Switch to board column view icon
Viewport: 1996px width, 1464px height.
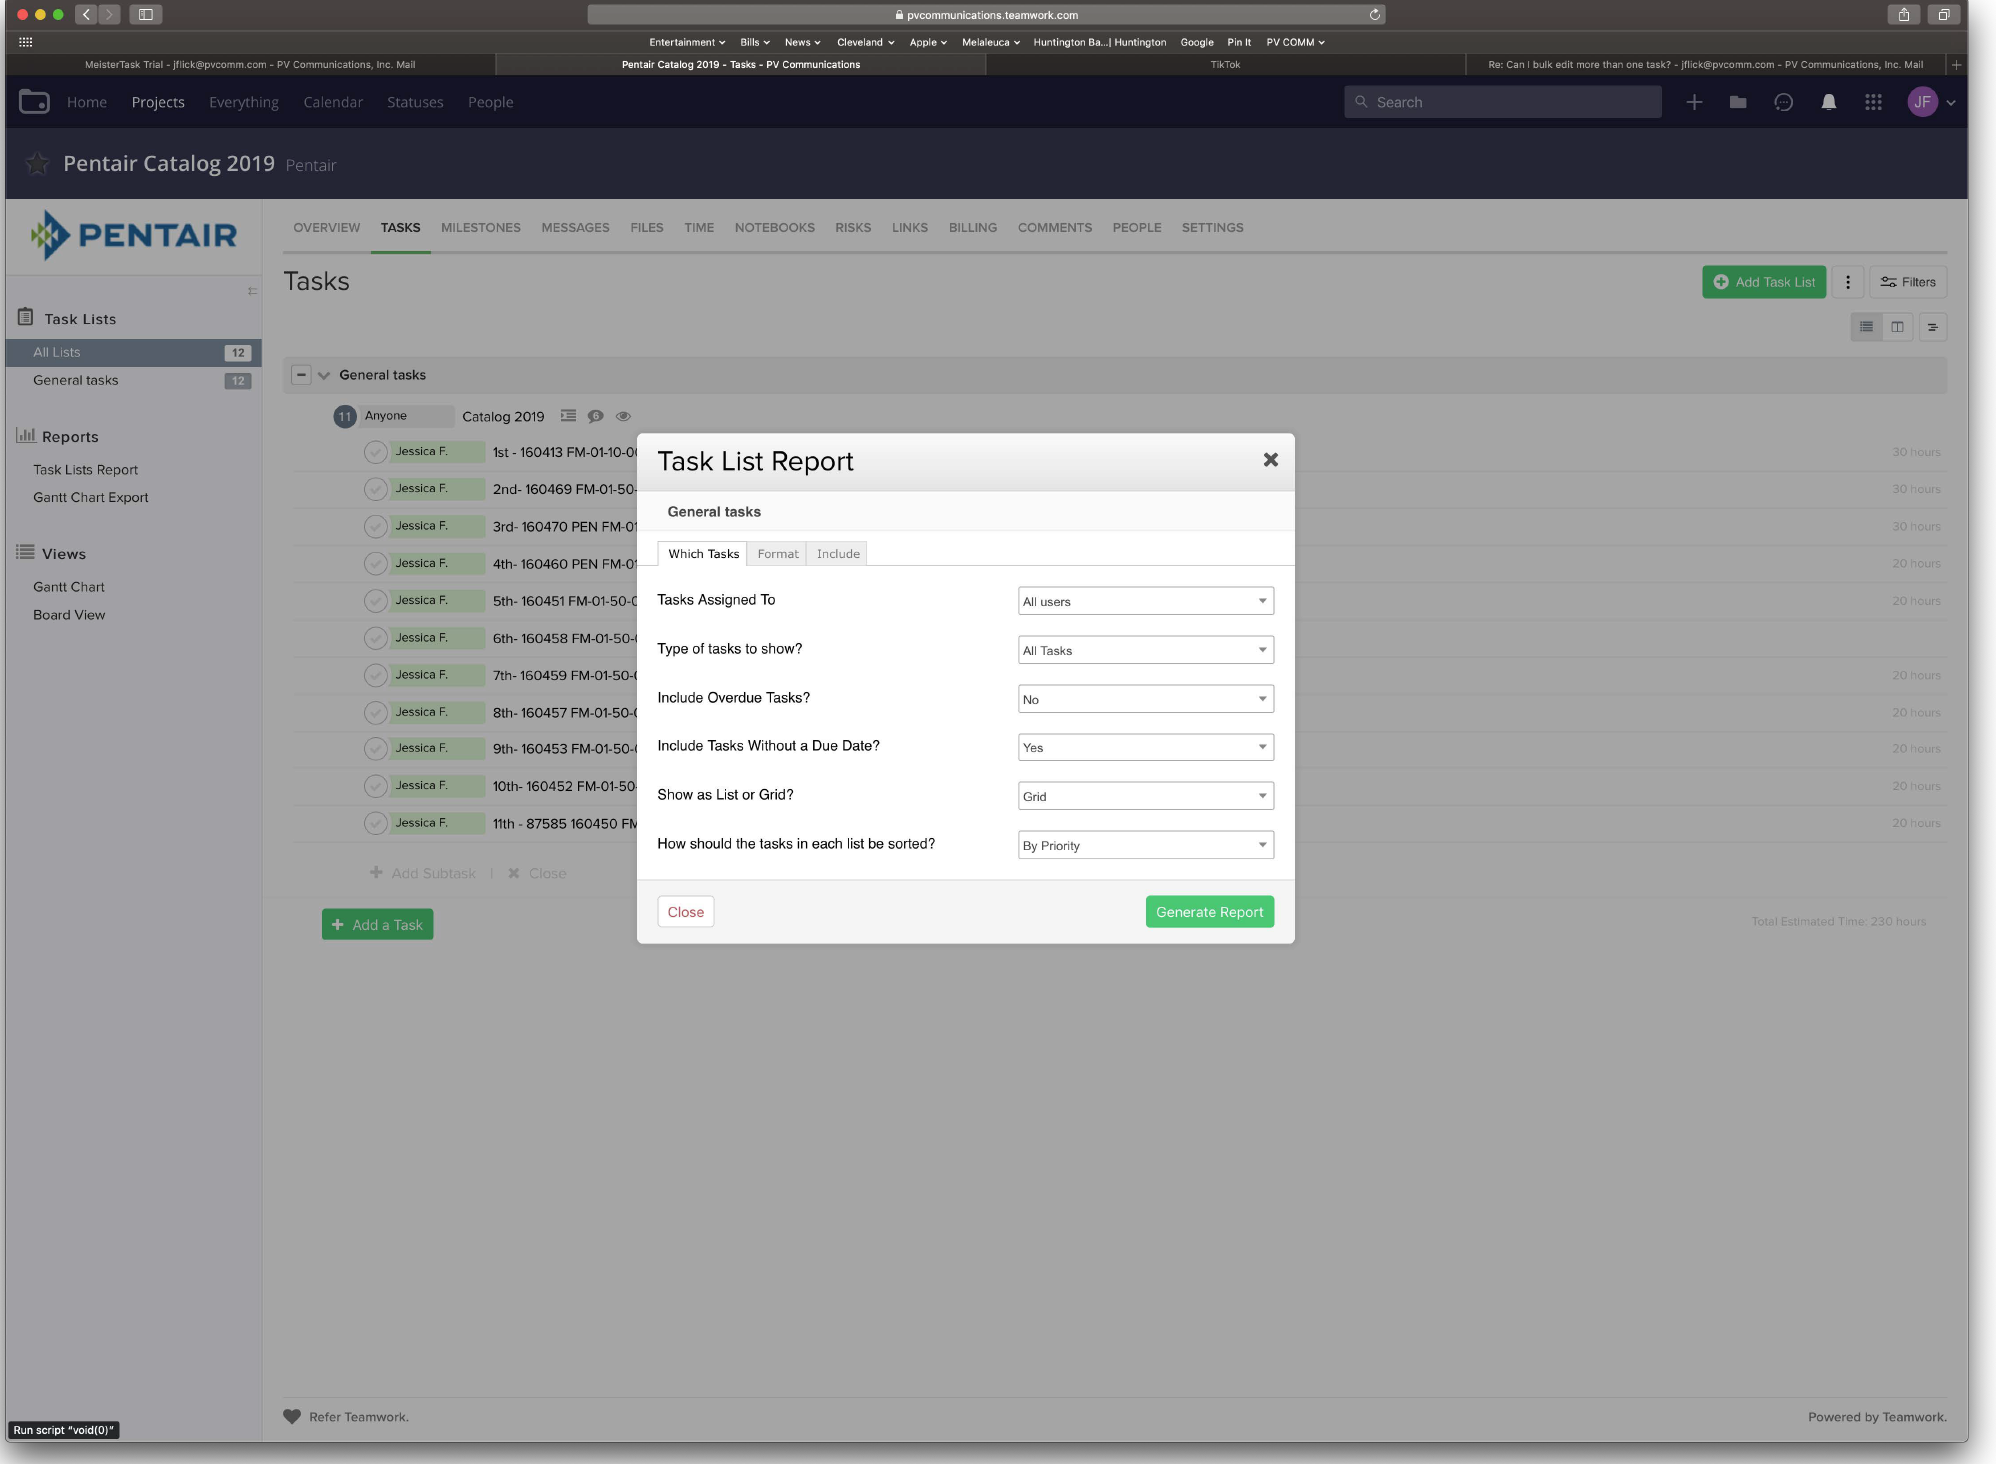pyautogui.click(x=1897, y=327)
